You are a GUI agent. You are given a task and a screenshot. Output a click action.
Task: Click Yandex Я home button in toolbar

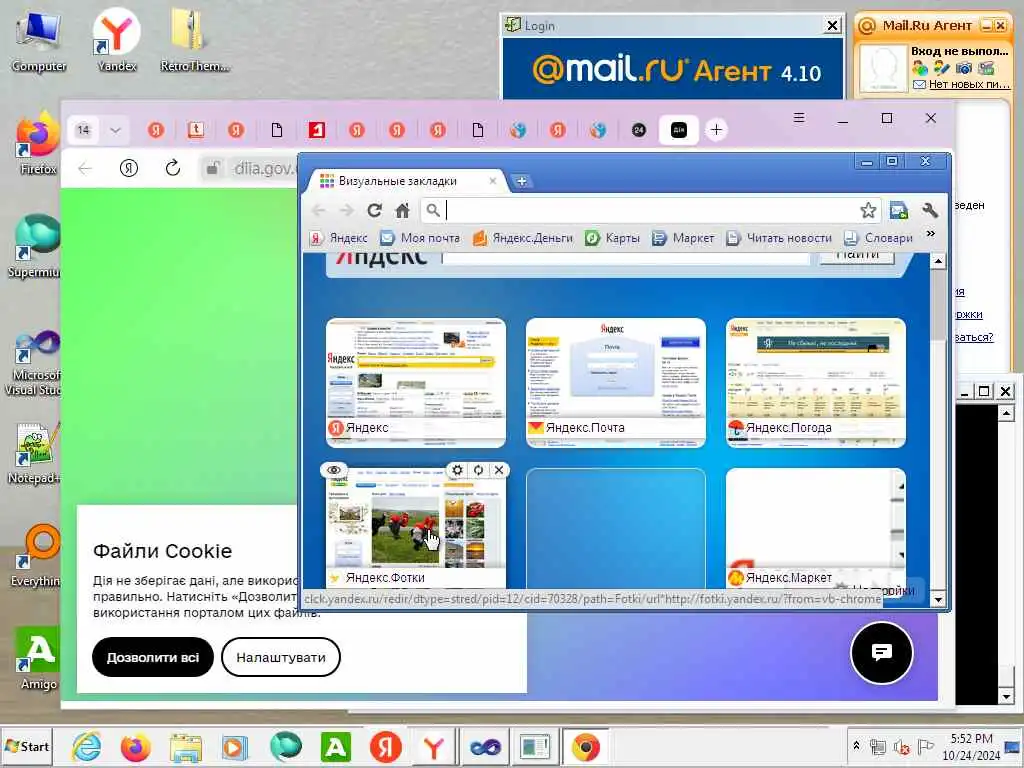[x=129, y=168]
